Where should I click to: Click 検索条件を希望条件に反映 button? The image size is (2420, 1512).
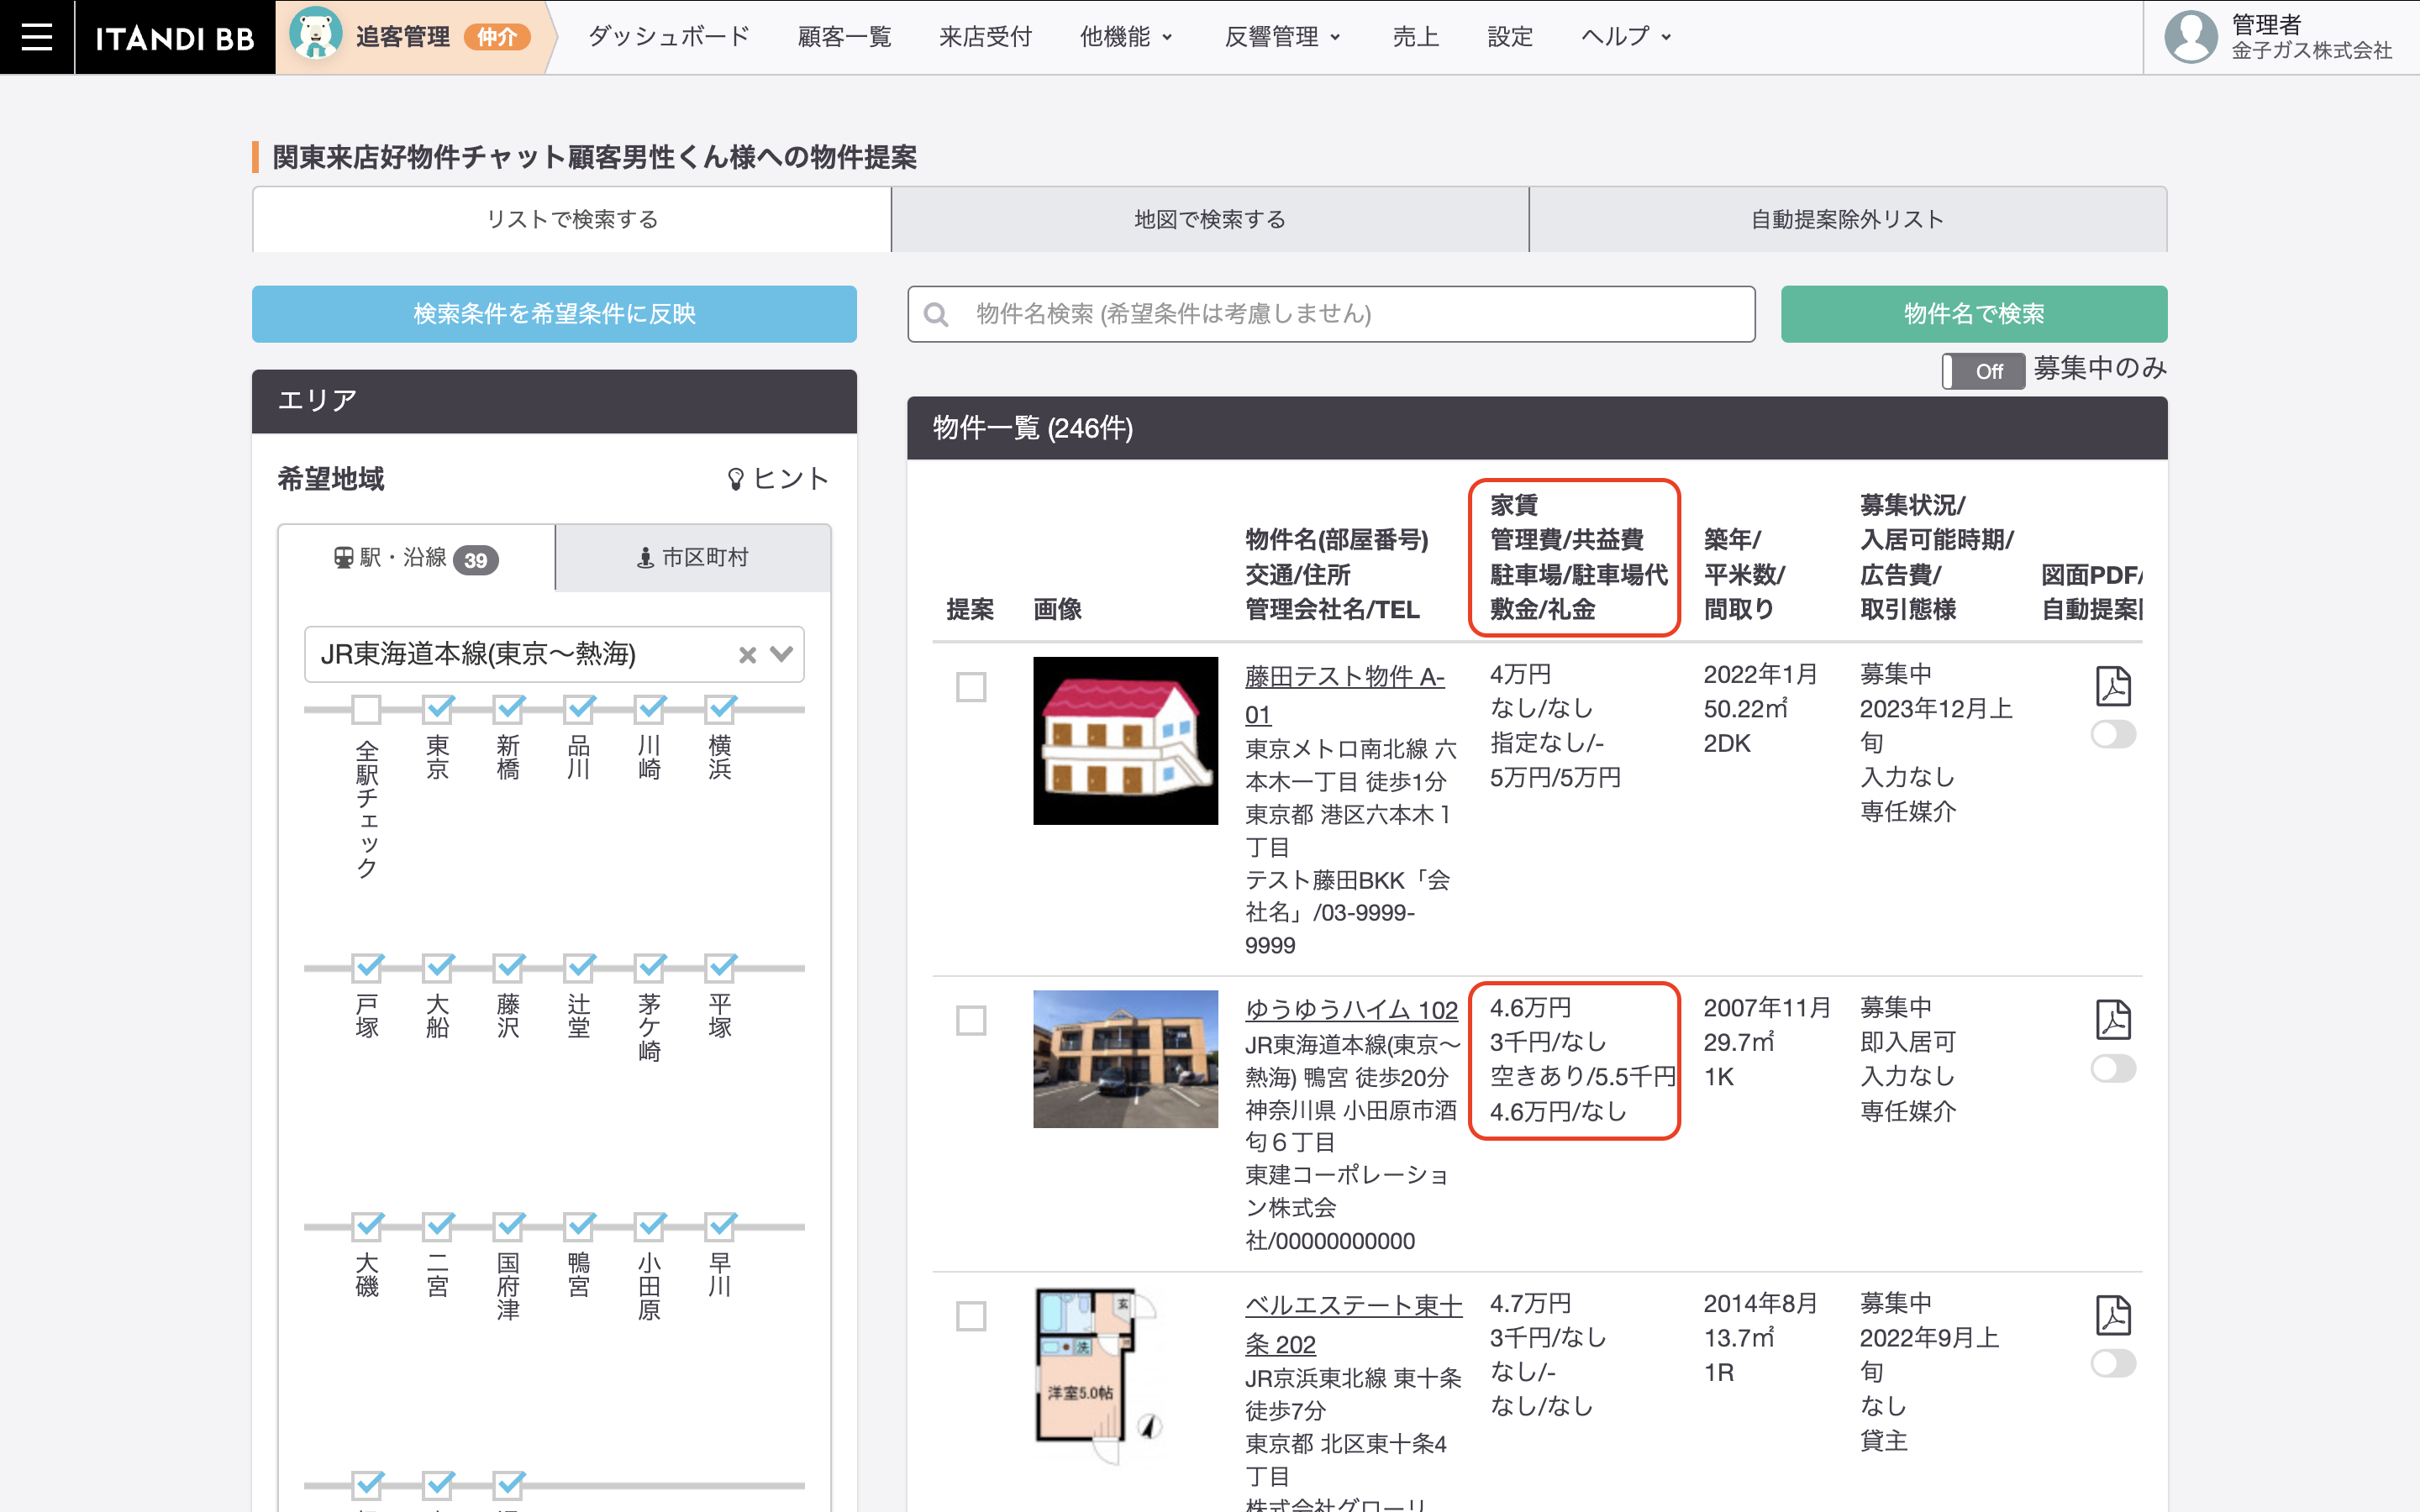tap(554, 314)
